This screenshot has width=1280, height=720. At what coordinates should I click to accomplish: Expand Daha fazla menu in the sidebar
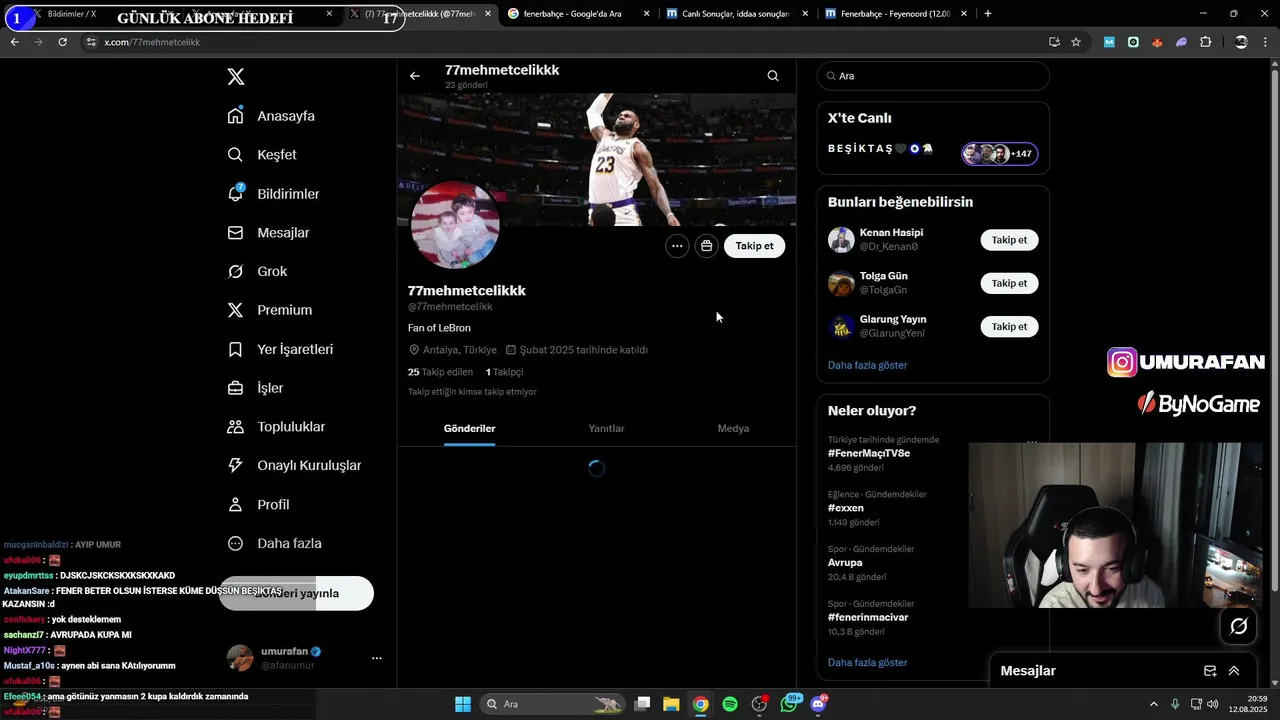point(274,543)
